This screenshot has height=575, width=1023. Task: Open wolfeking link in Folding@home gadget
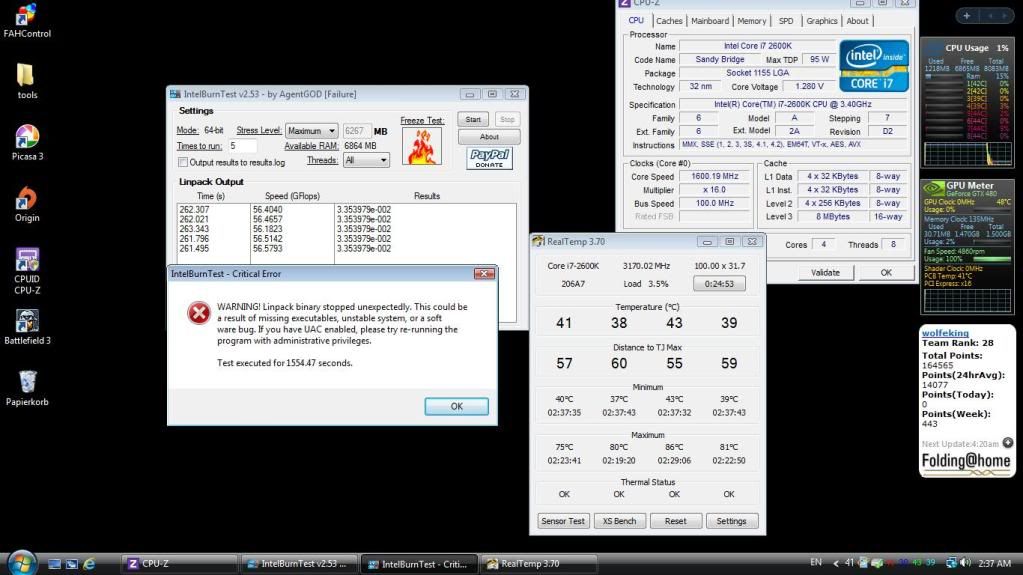tap(945, 333)
